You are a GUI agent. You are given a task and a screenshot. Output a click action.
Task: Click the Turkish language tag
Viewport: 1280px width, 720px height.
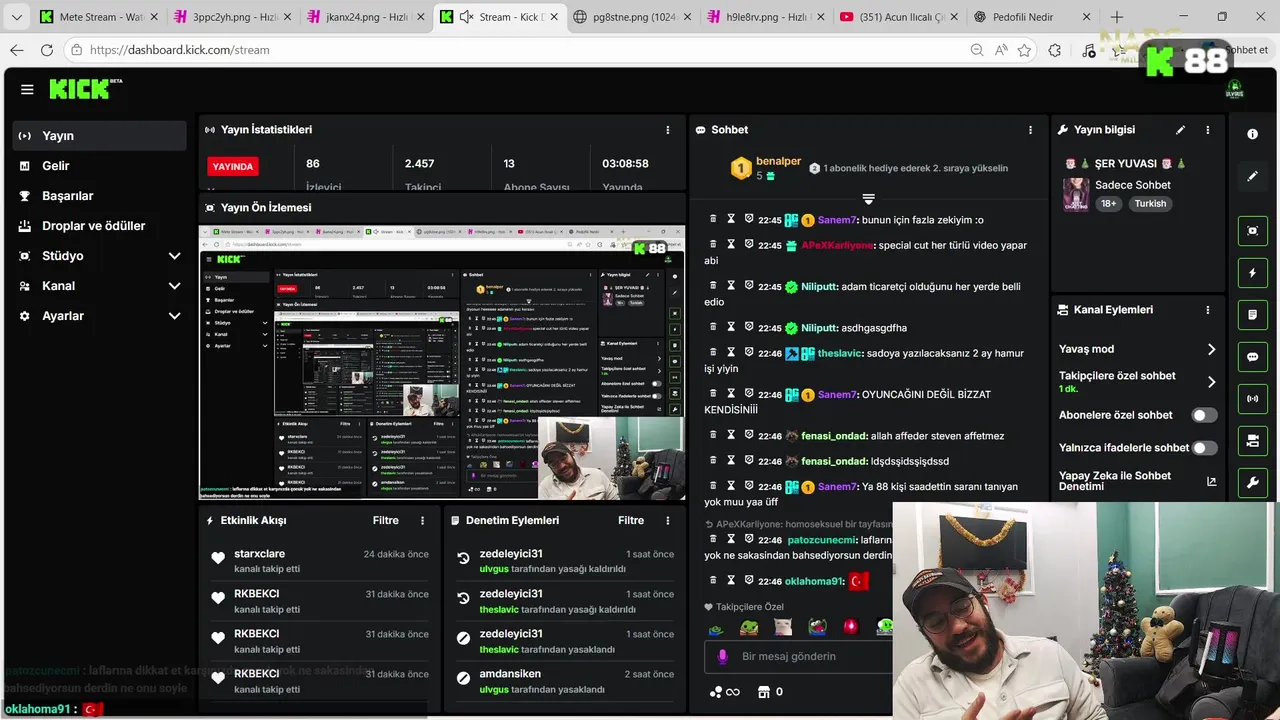[x=1150, y=203]
